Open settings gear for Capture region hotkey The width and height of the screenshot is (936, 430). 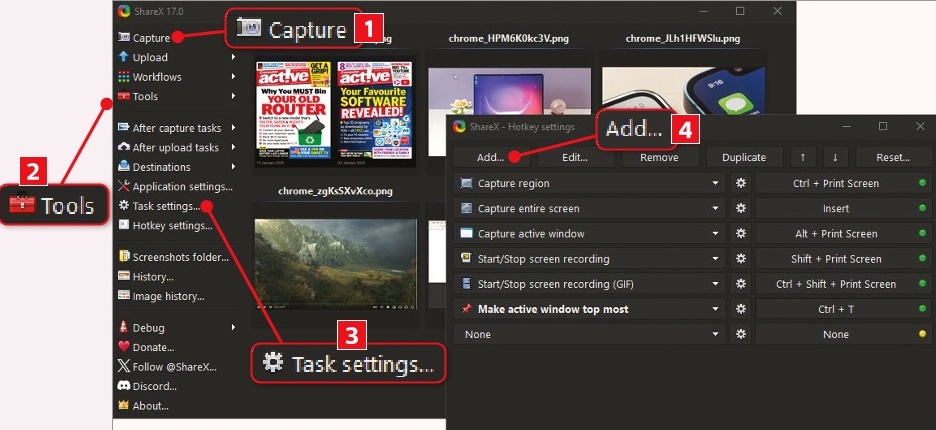[x=741, y=184]
